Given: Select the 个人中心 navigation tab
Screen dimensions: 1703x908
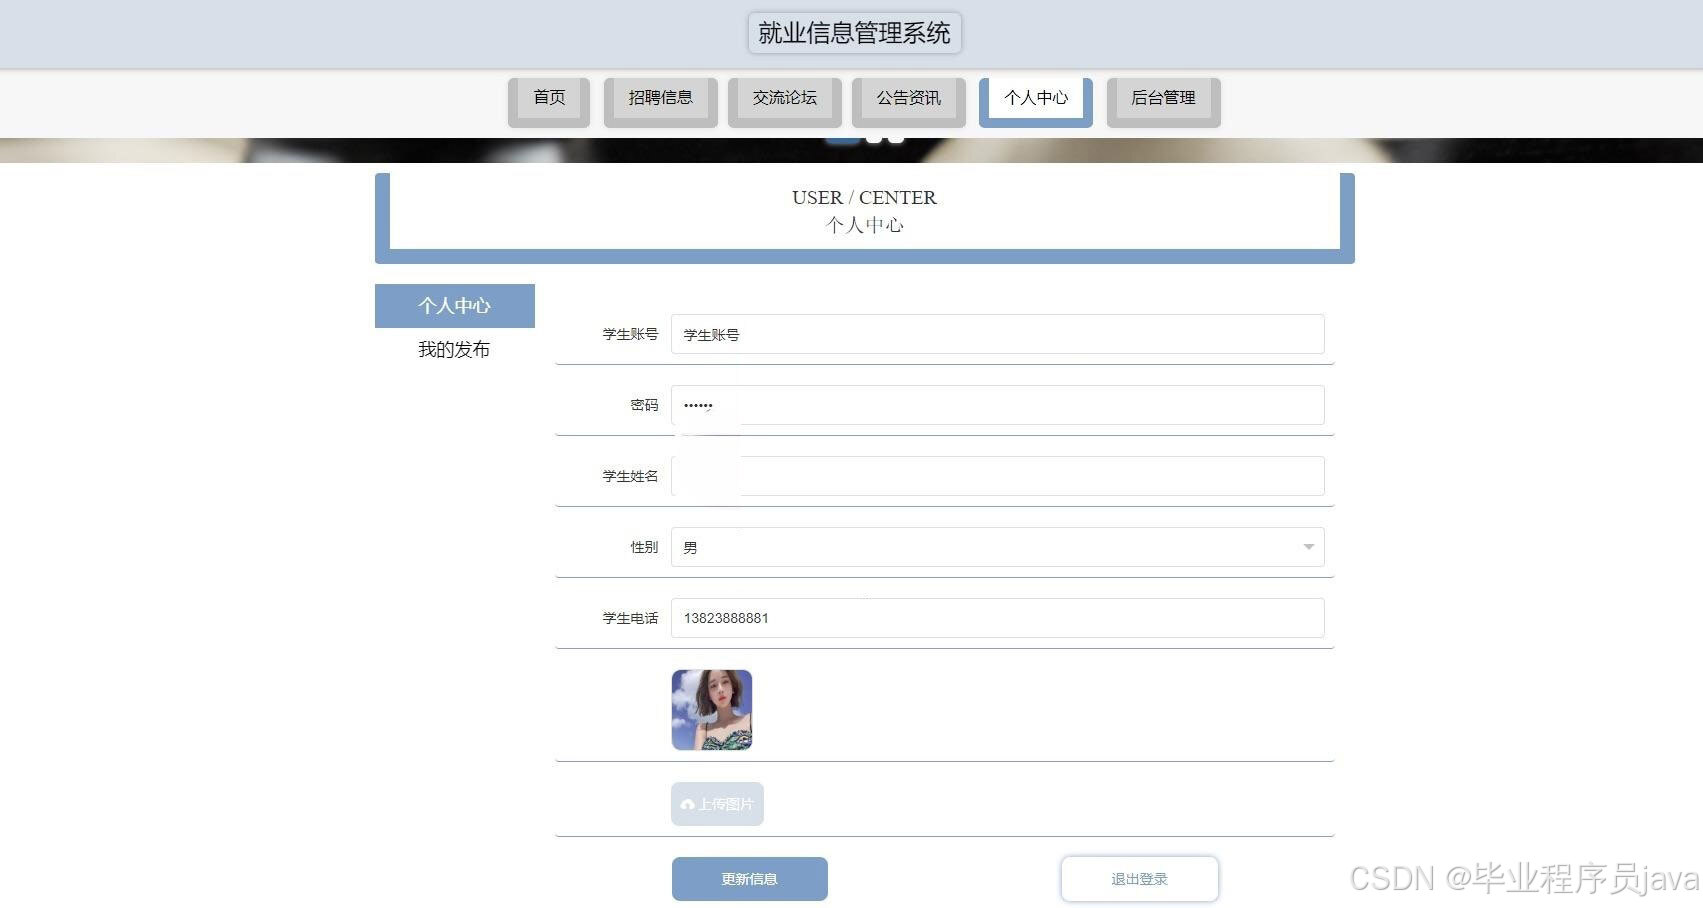Looking at the screenshot, I should point(1035,98).
